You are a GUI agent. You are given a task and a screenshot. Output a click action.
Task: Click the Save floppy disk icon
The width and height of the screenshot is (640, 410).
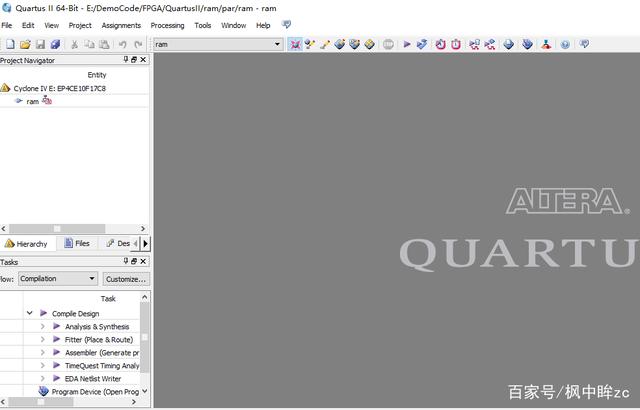tap(40, 44)
